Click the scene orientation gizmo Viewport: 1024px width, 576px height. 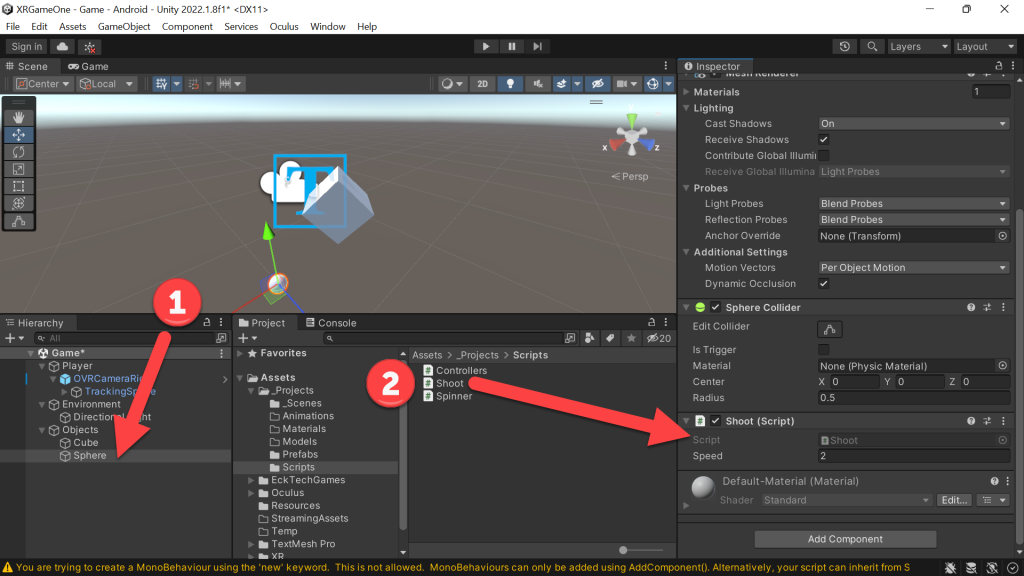pos(632,137)
